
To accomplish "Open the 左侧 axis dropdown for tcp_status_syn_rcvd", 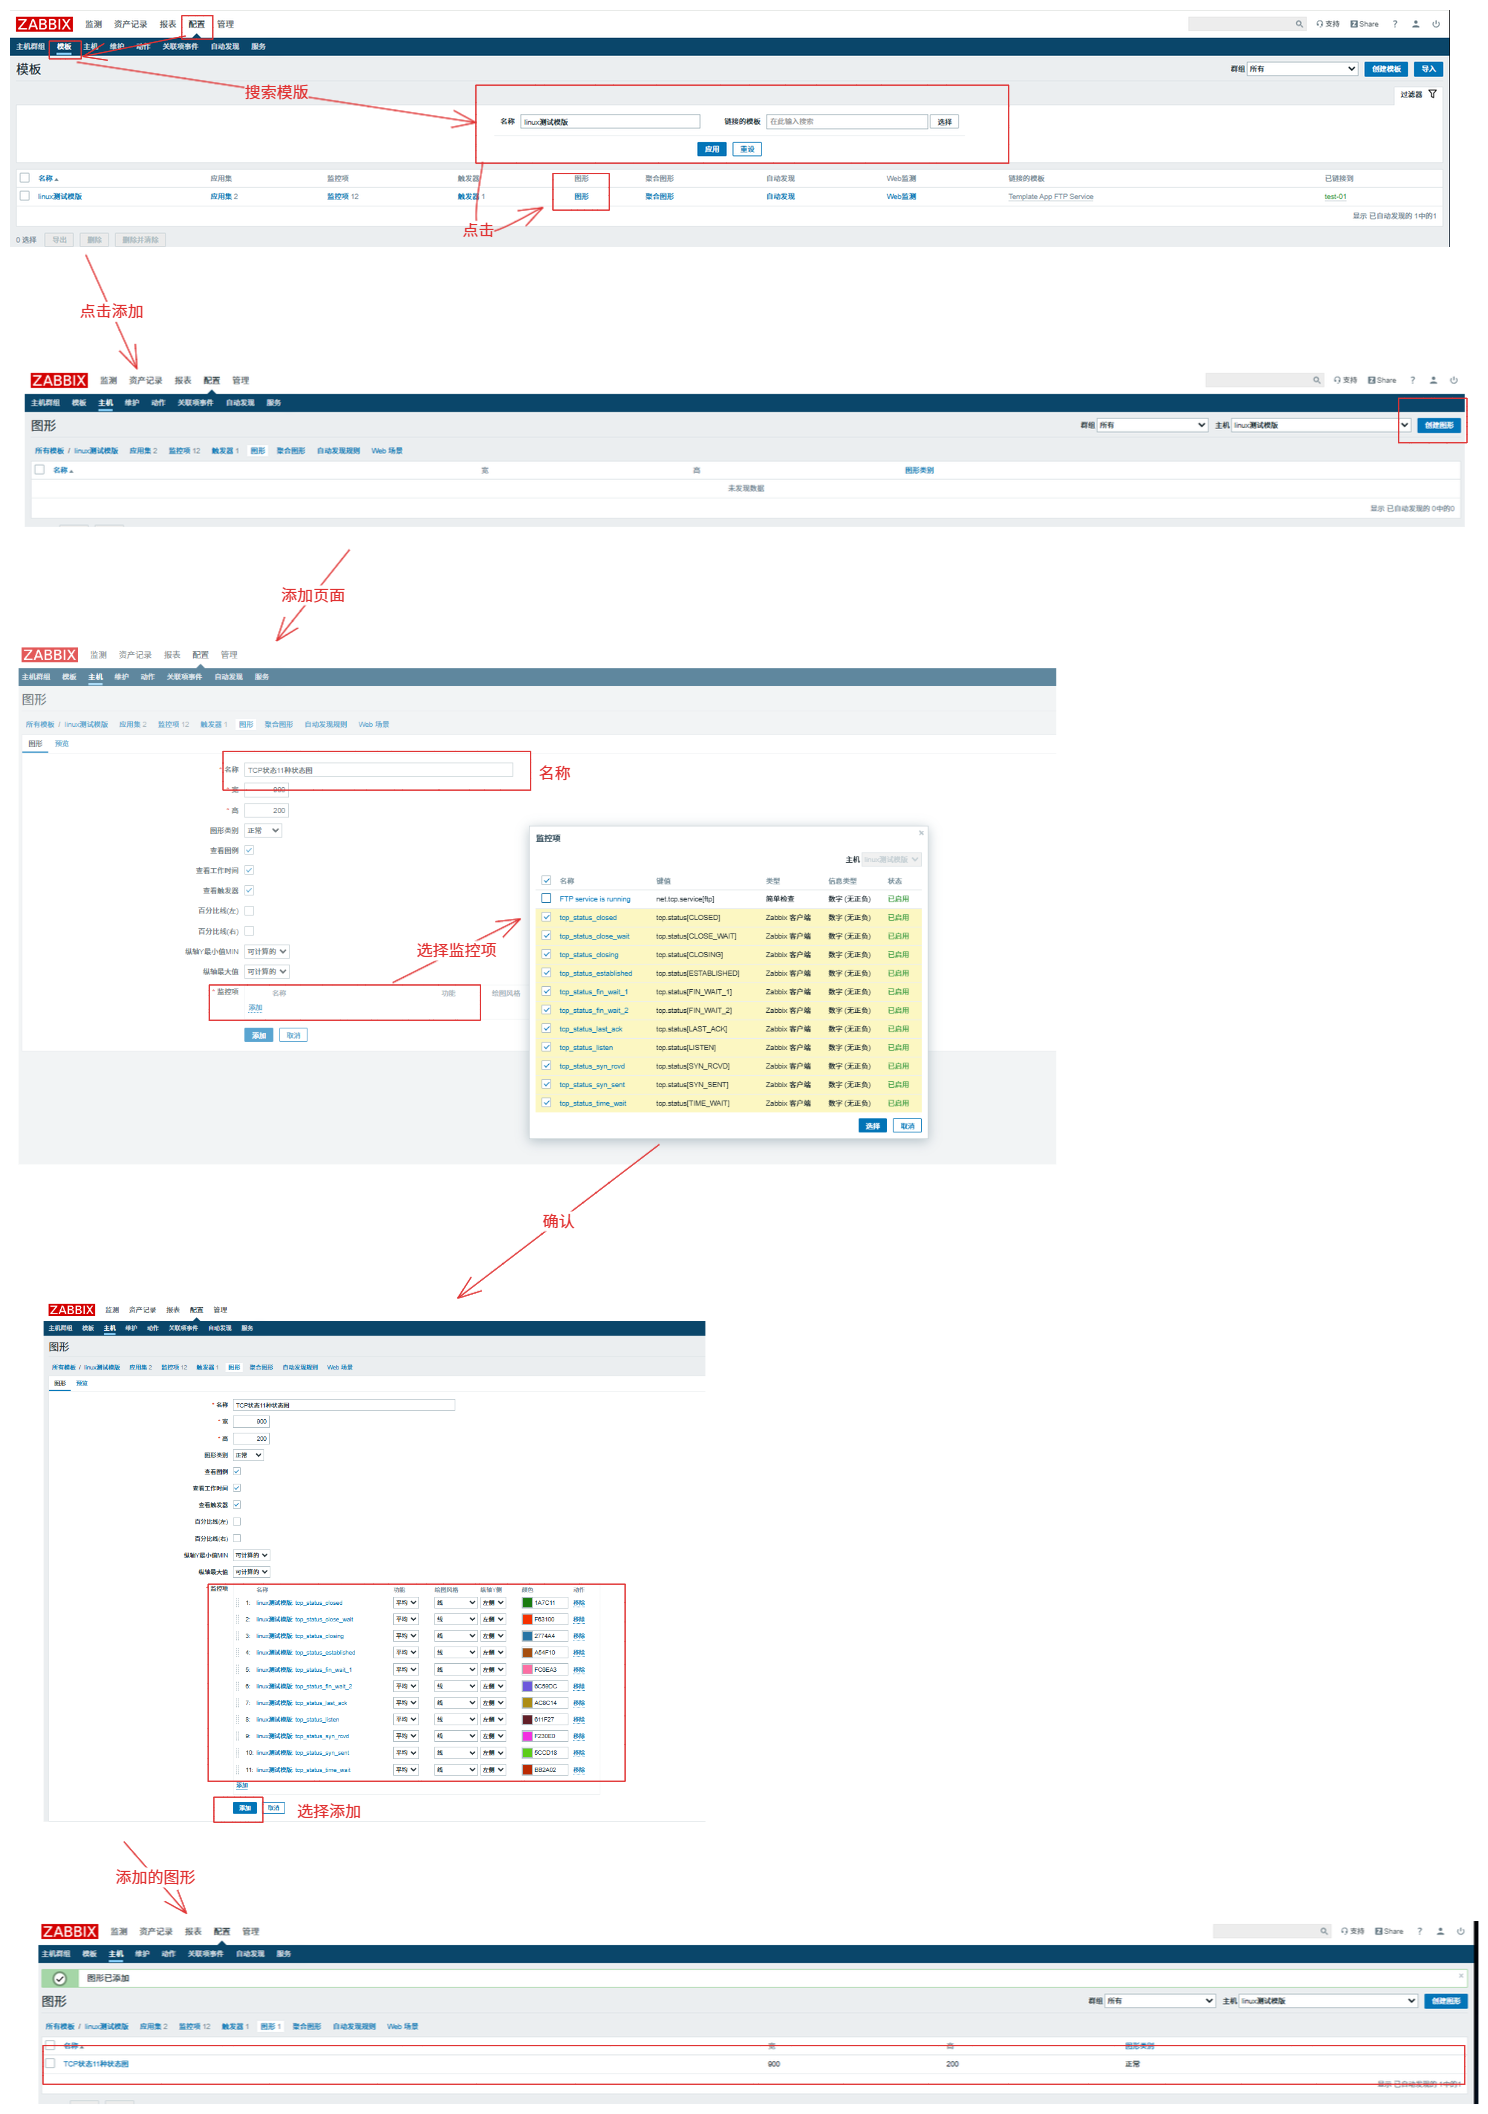I will click(x=493, y=1736).
